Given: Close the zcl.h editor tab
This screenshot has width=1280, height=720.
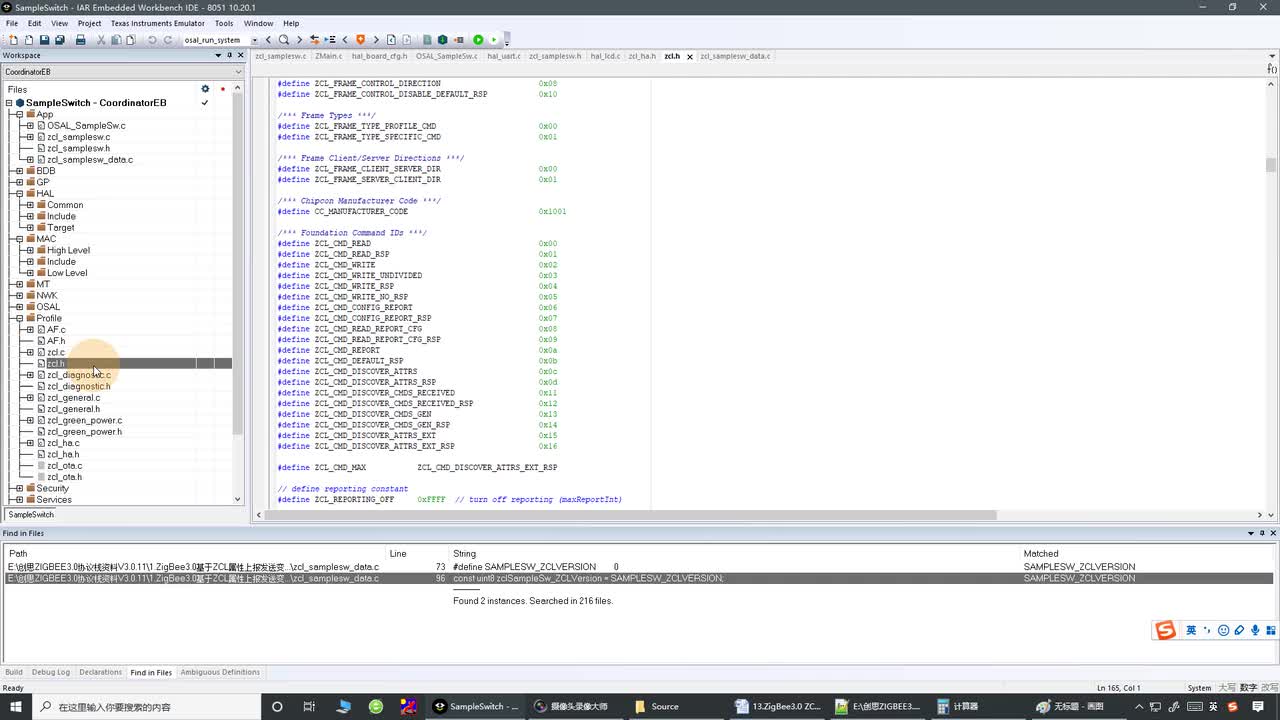Looking at the screenshot, I should click(689, 57).
